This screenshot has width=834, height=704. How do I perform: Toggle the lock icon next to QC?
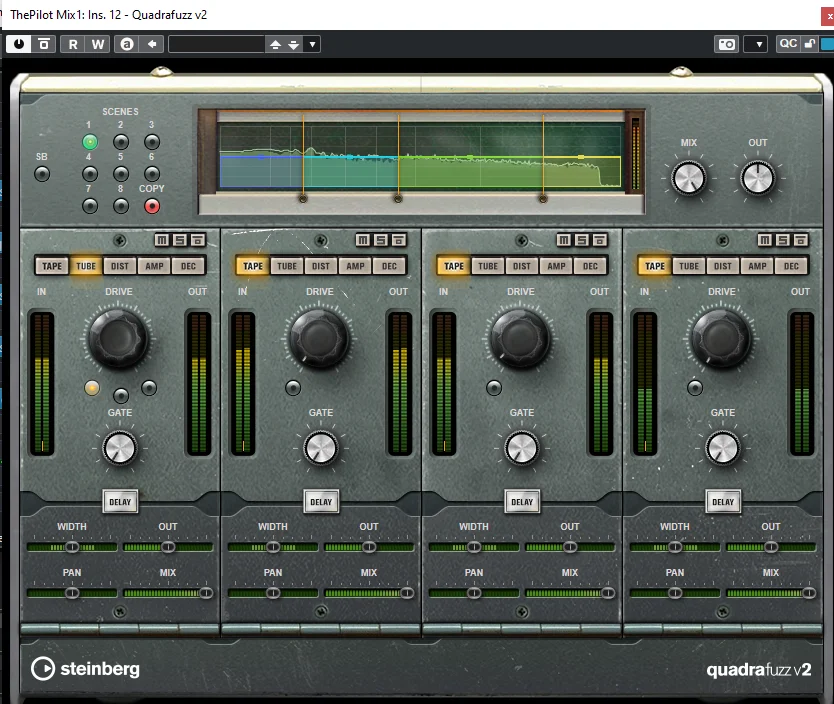point(810,44)
